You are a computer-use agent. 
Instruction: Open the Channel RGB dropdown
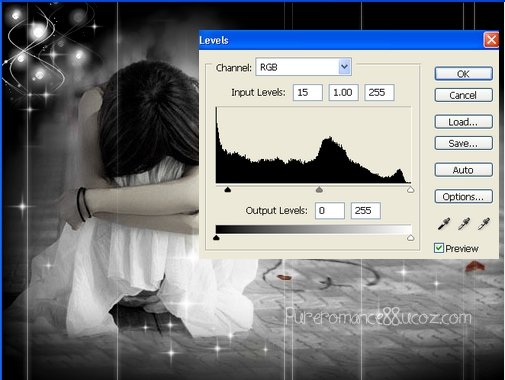pos(303,67)
